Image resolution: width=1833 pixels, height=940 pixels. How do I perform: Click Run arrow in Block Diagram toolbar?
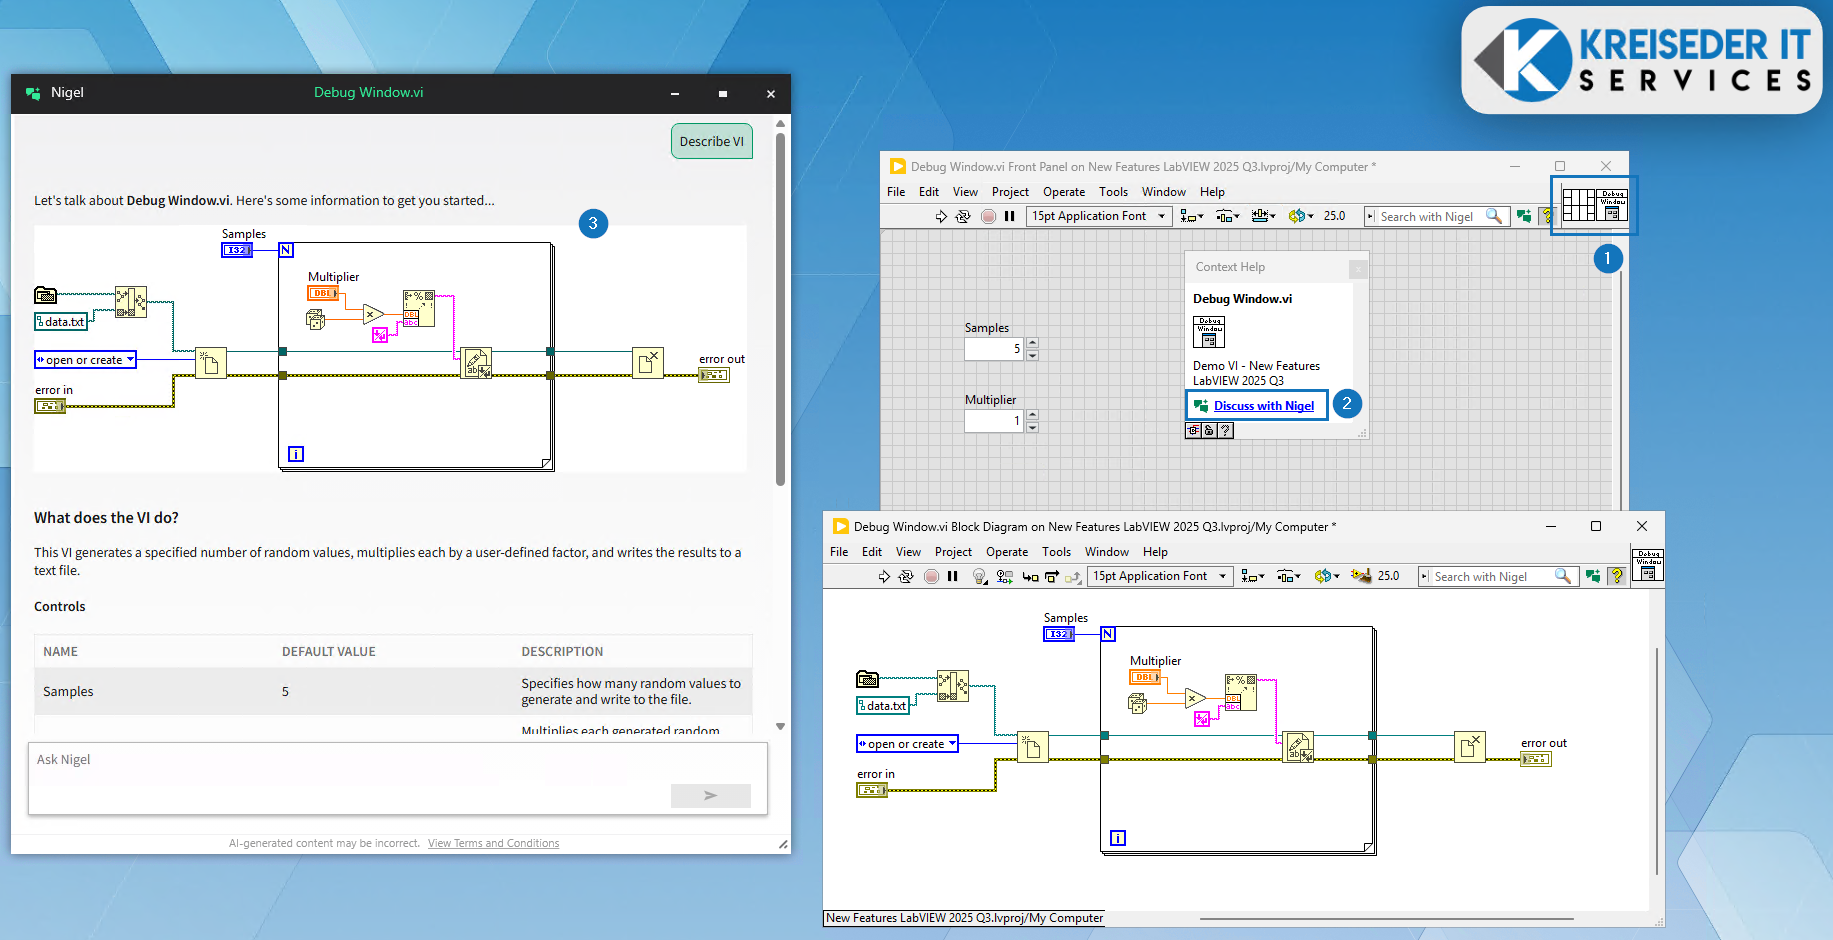click(x=884, y=576)
